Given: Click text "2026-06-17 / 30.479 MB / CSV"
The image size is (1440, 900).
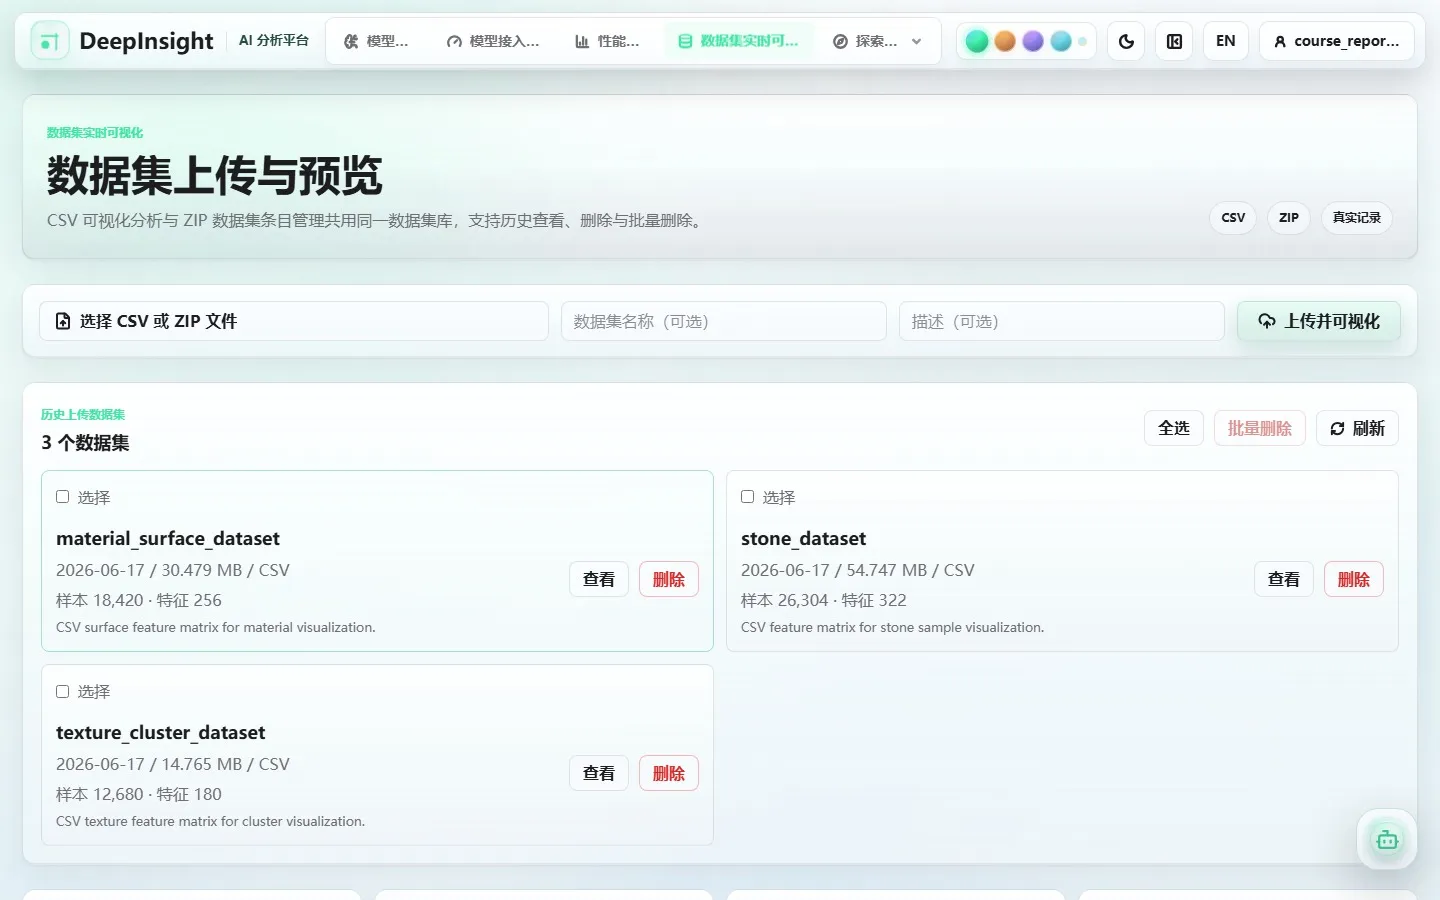Looking at the screenshot, I should (173, 570).
